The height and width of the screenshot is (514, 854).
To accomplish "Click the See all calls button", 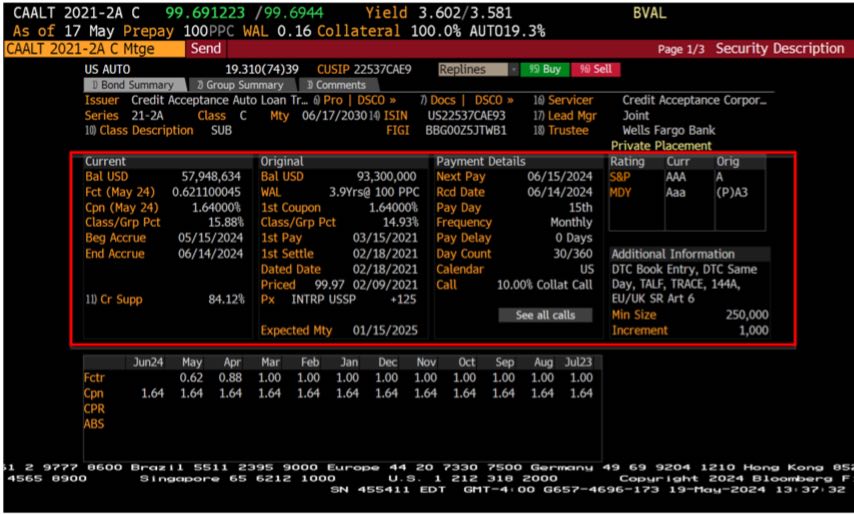I will tap(545, 315).
